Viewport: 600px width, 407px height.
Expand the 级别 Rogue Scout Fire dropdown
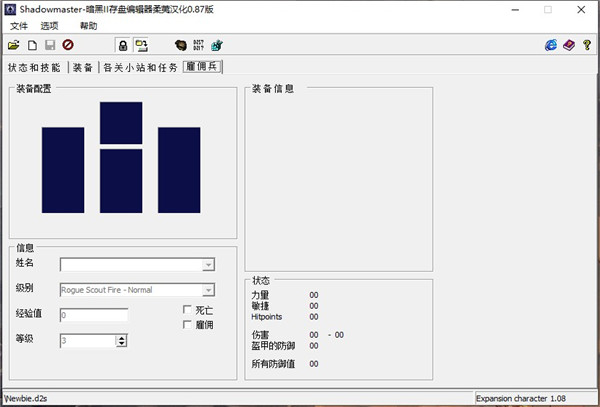click(208, 290)
